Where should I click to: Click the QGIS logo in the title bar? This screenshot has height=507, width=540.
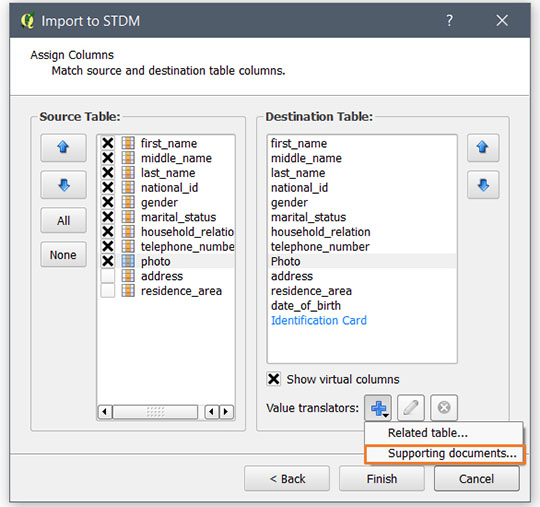click(27, 21)
